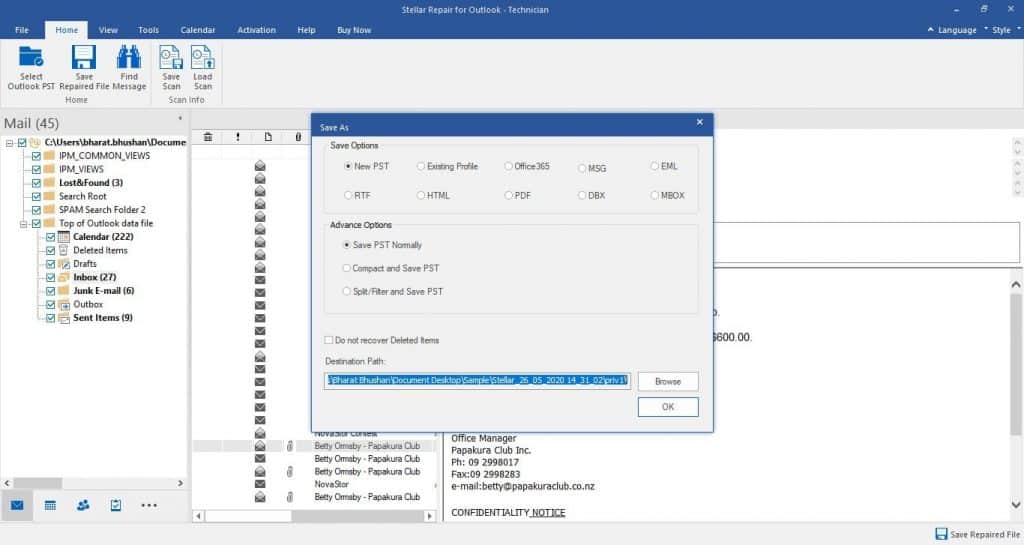Select Compact and Save PST option
Image resolution: width=1024 pixels, height=545 pixels.
coord(347,268)
